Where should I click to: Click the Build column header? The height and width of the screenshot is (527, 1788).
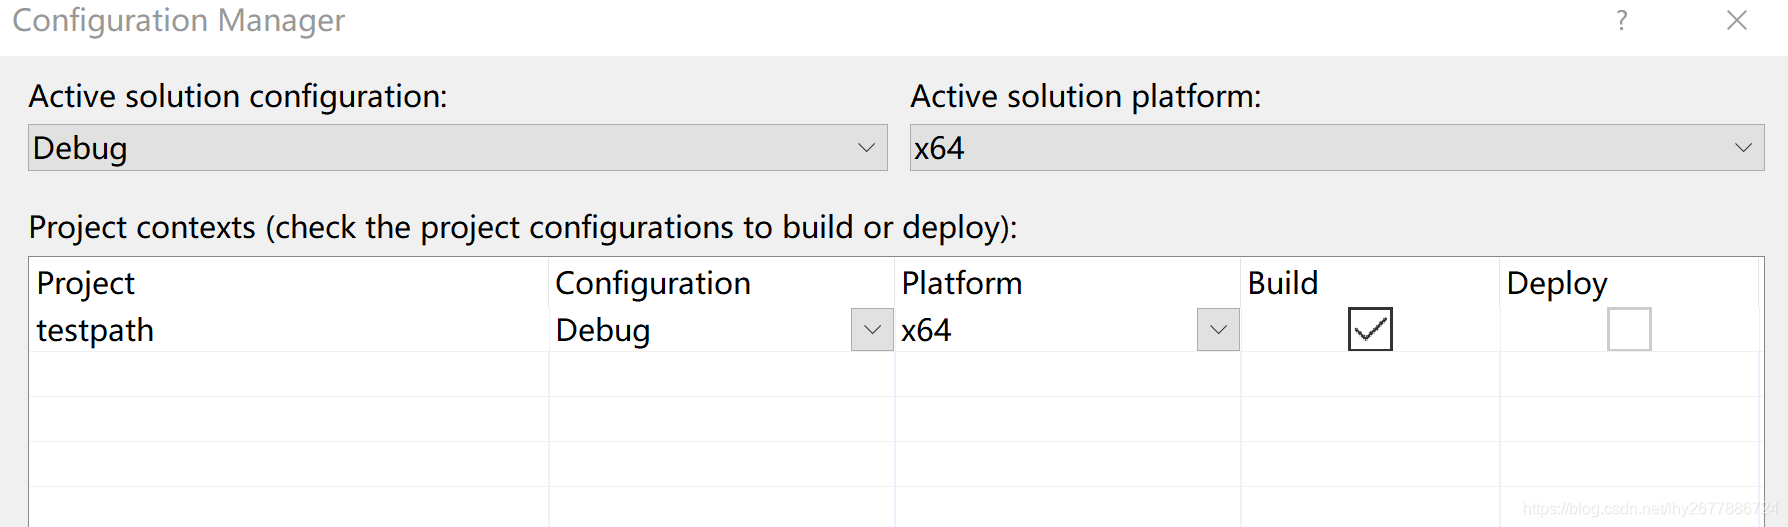(1282, 284)
